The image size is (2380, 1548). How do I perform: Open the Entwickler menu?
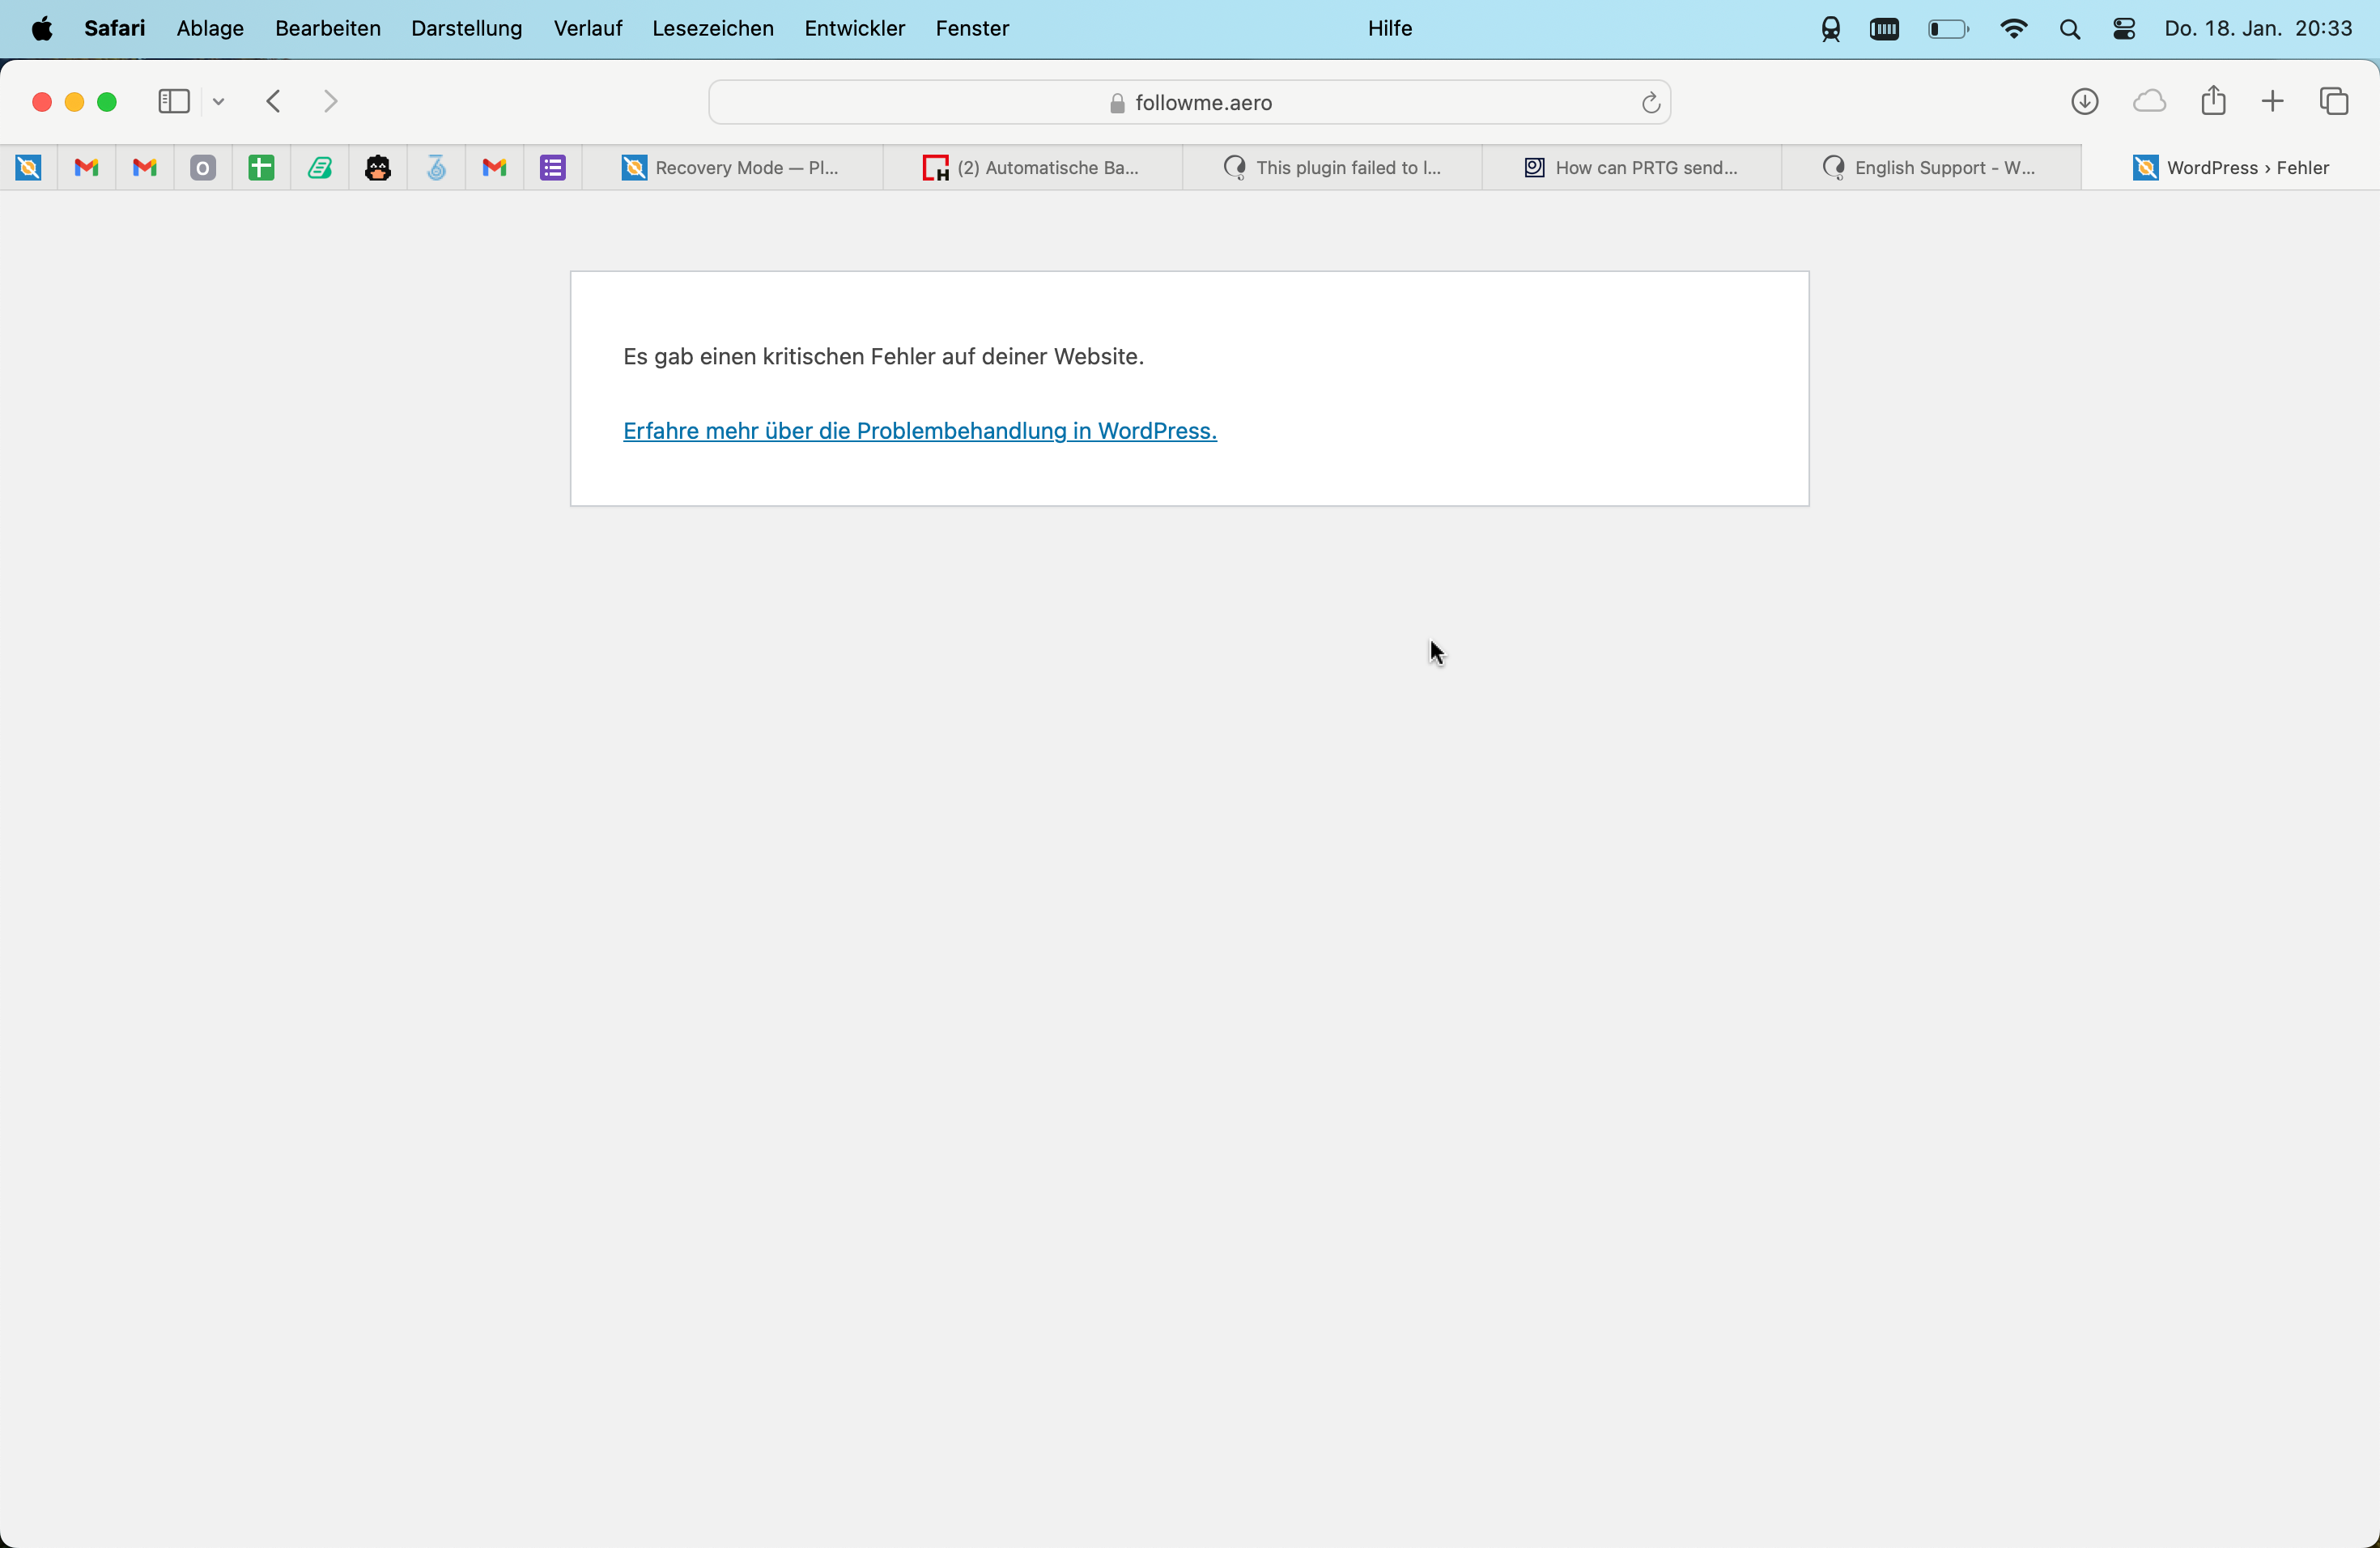[x=855, y=29]
